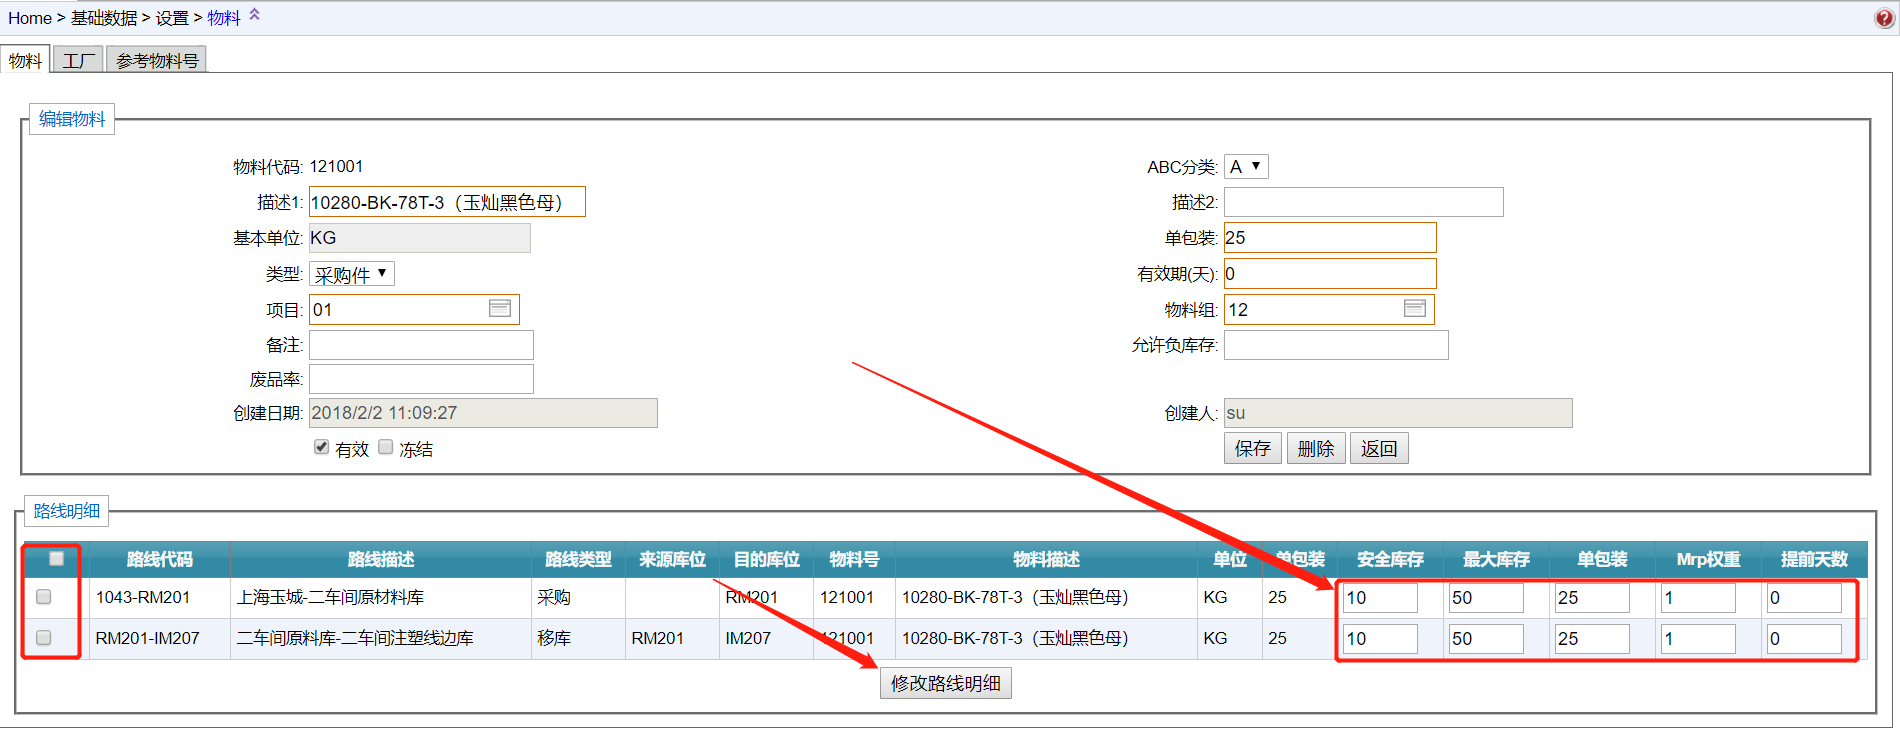Check the RM201-IM207 route row checkbox
This screenshot has height=733, width=1900.
tap(44, 638)
